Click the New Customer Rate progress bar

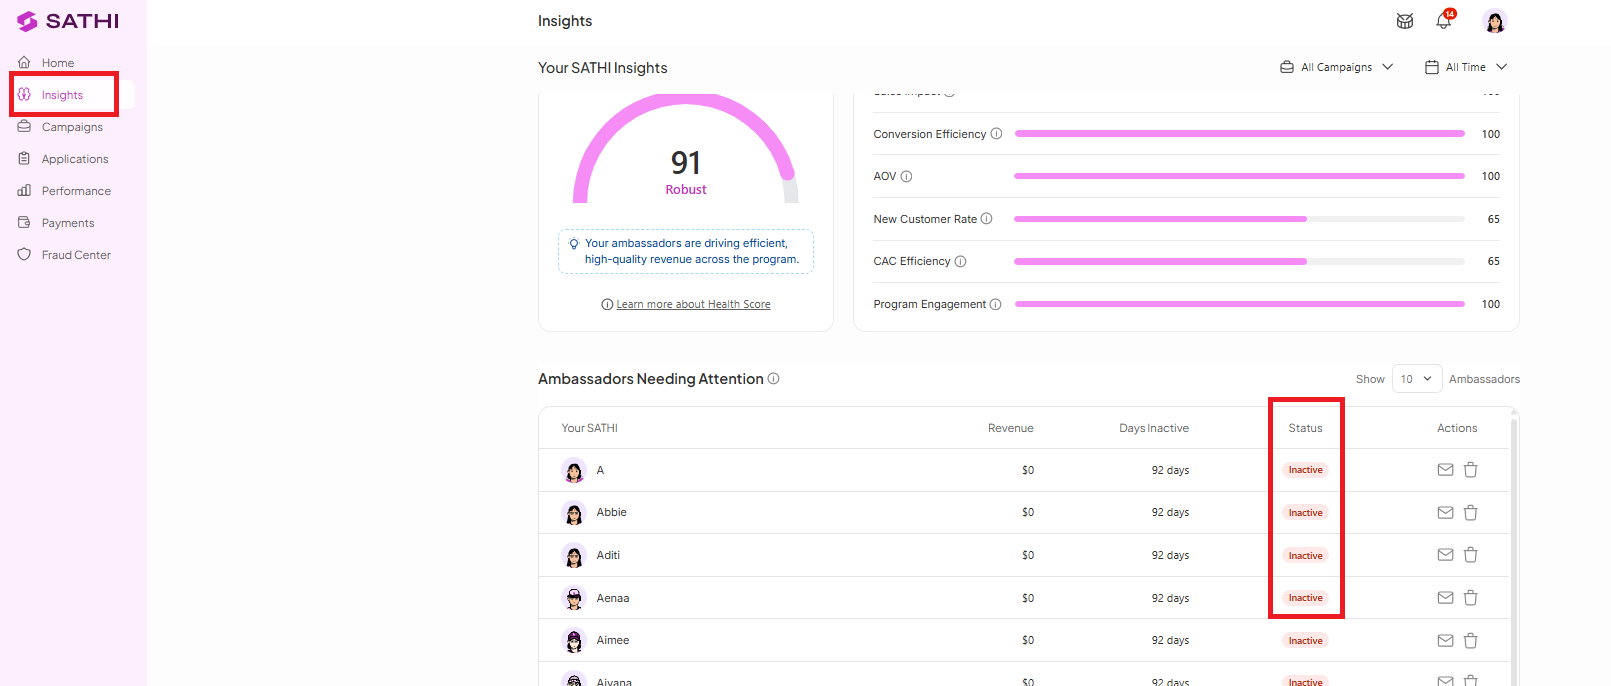tap(1240, 219)
